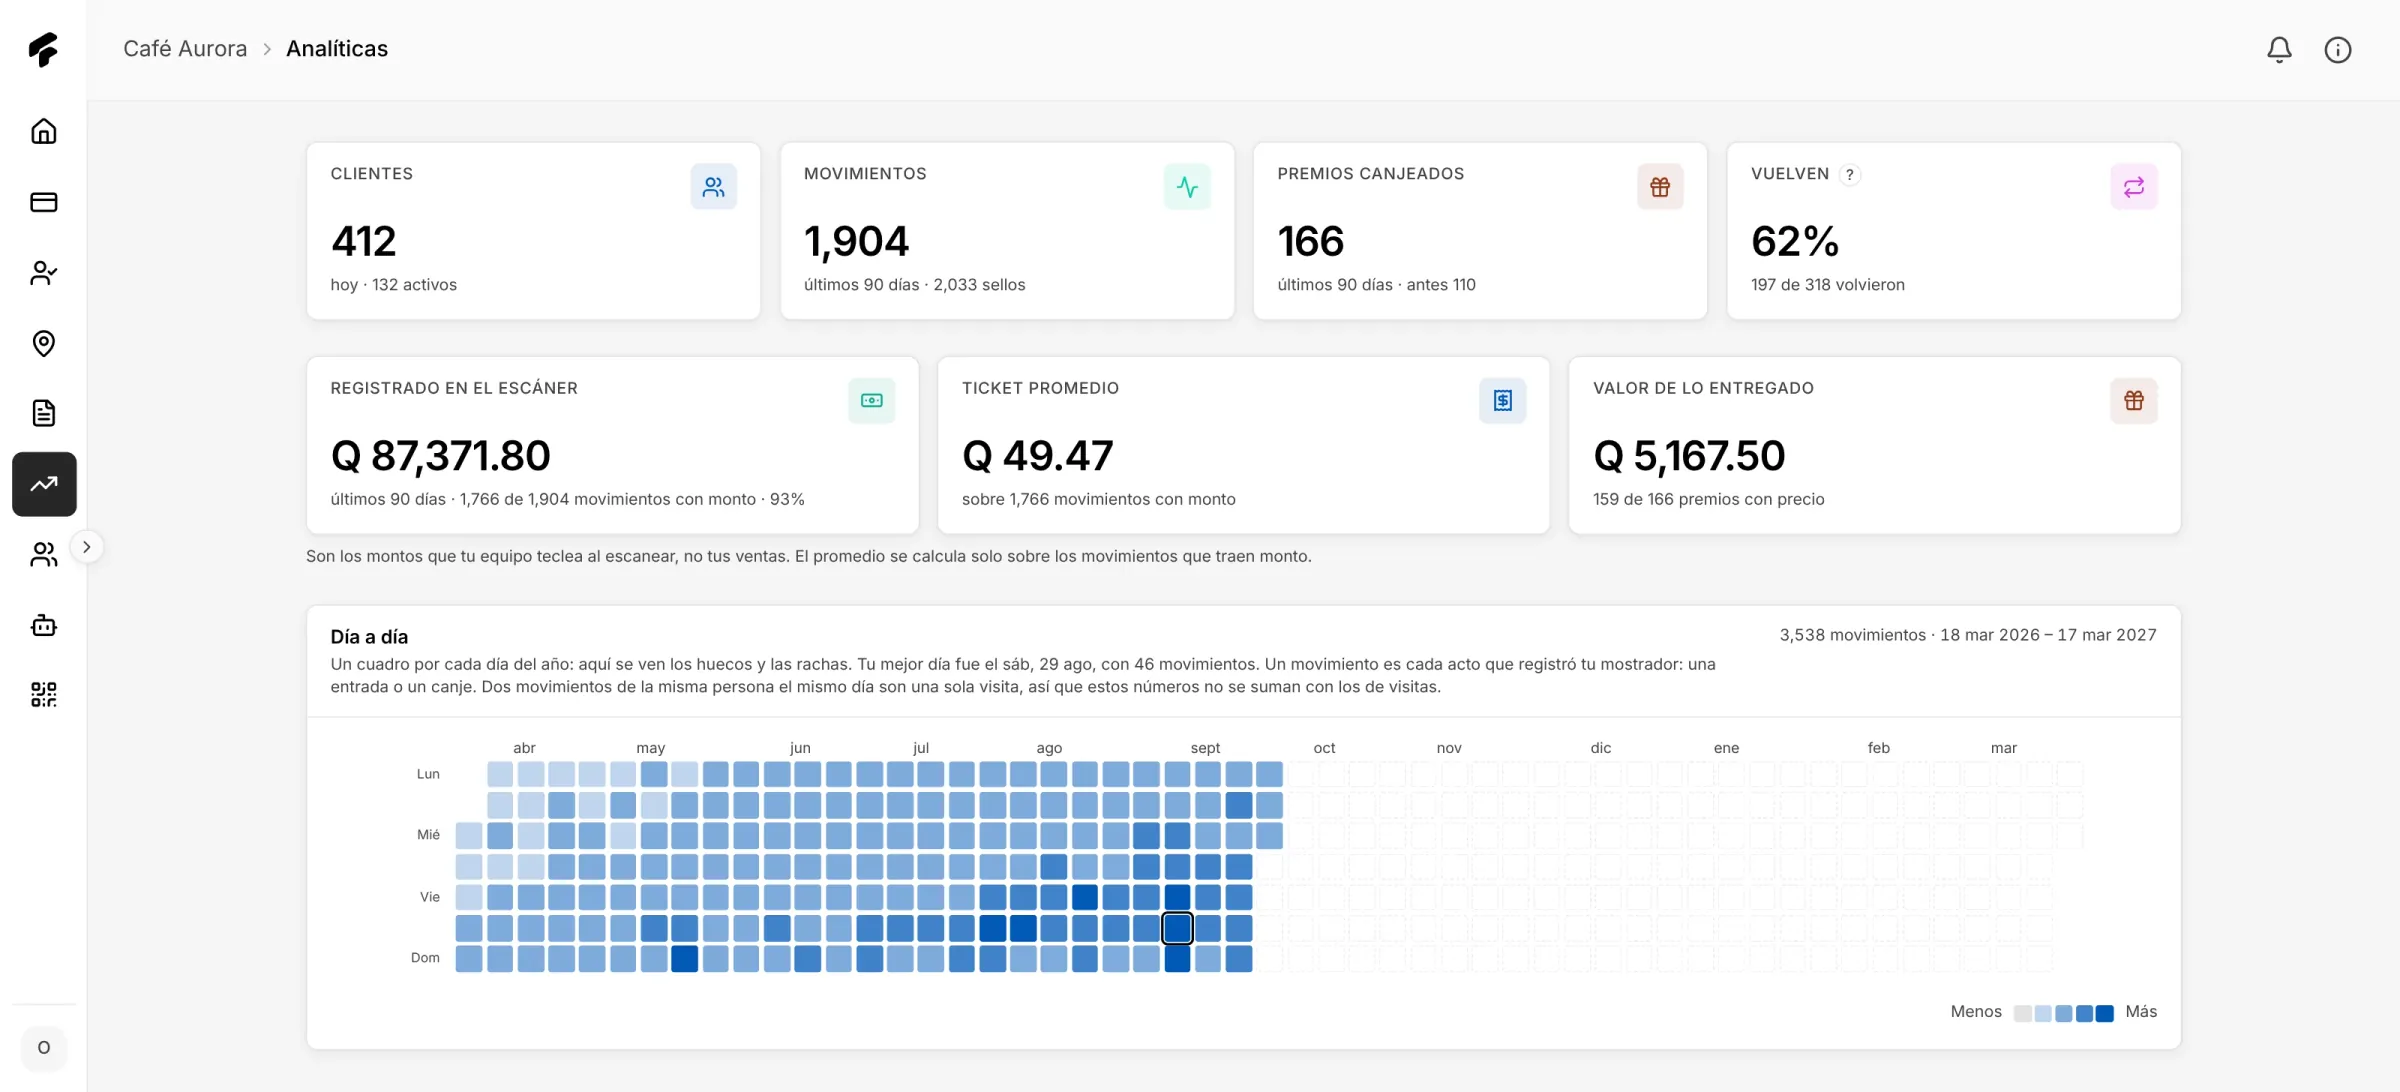Open the location pin icon in sidebar
Viewport: 2400px width, 1092px height.
(x=44, y=343)
